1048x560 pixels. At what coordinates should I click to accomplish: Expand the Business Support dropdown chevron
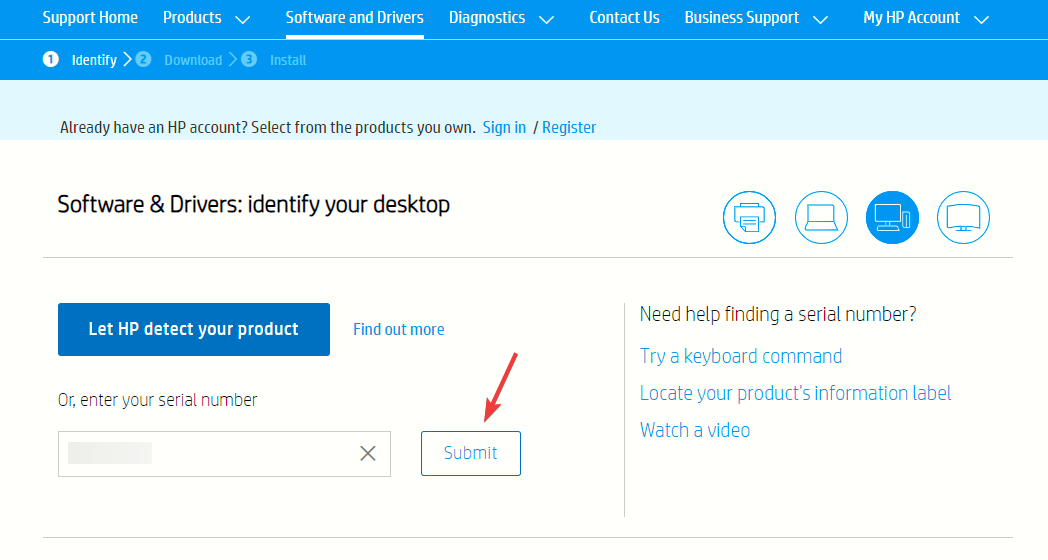(x=821, y=19)
